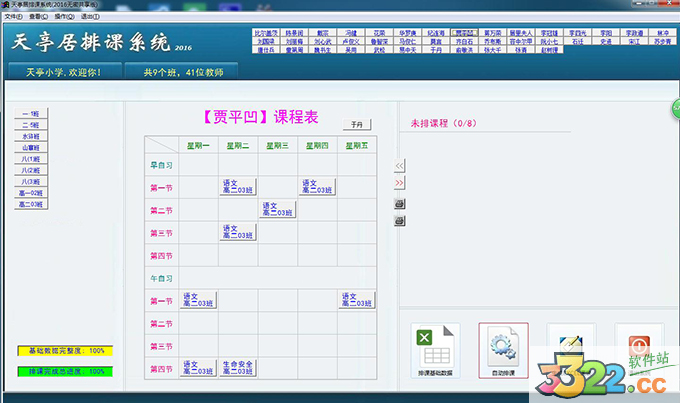
Task: Click the 排课完成总进度 100% green bar
Action: [x=65, y=371]
